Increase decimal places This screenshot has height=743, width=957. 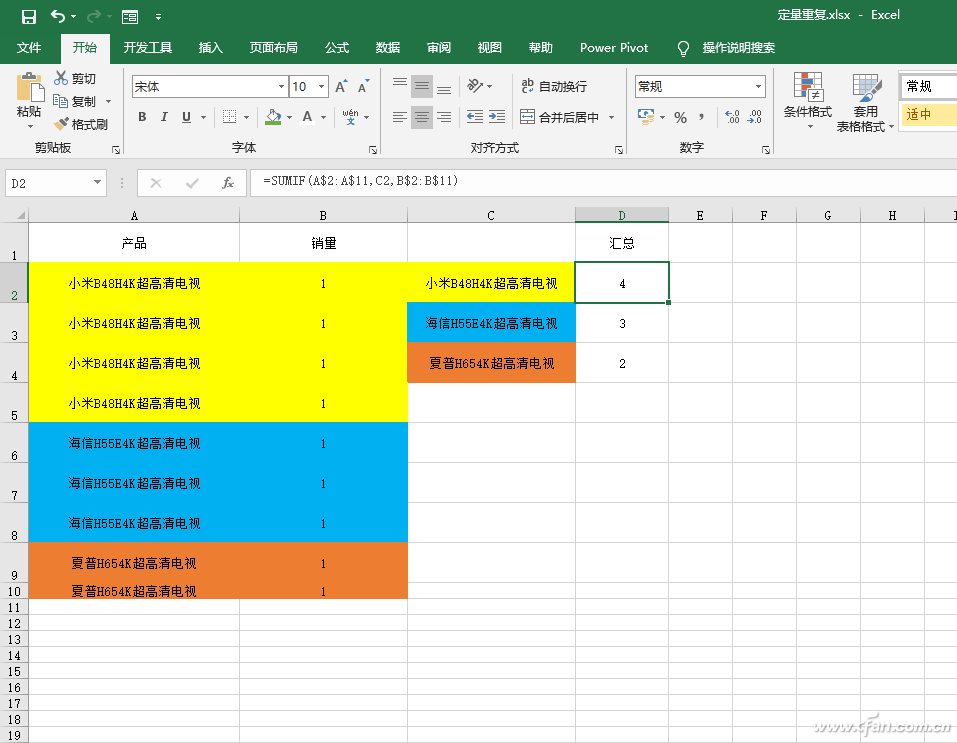pos(732,117)
